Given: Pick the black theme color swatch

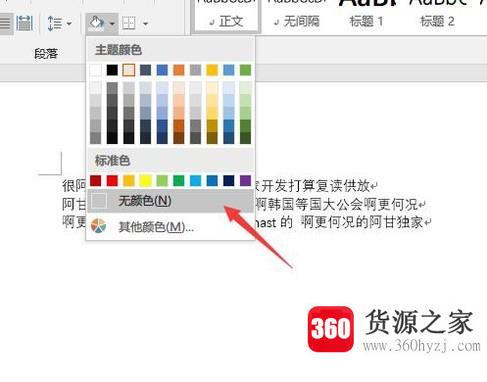Looking at the screenshot, I should [112, 70].
